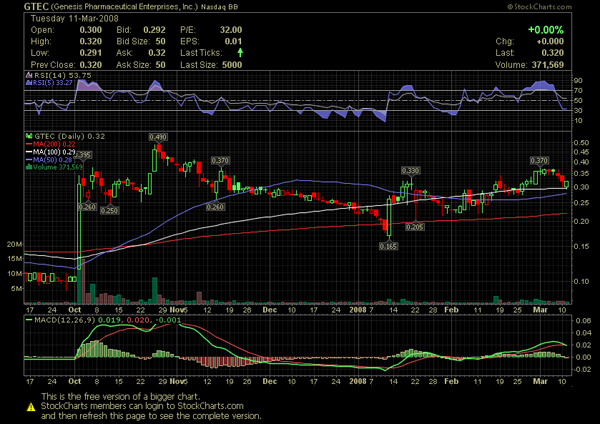The image size is (600, 424).
Task: Click the 5M volume axis label
Action: tap(16, 289)
